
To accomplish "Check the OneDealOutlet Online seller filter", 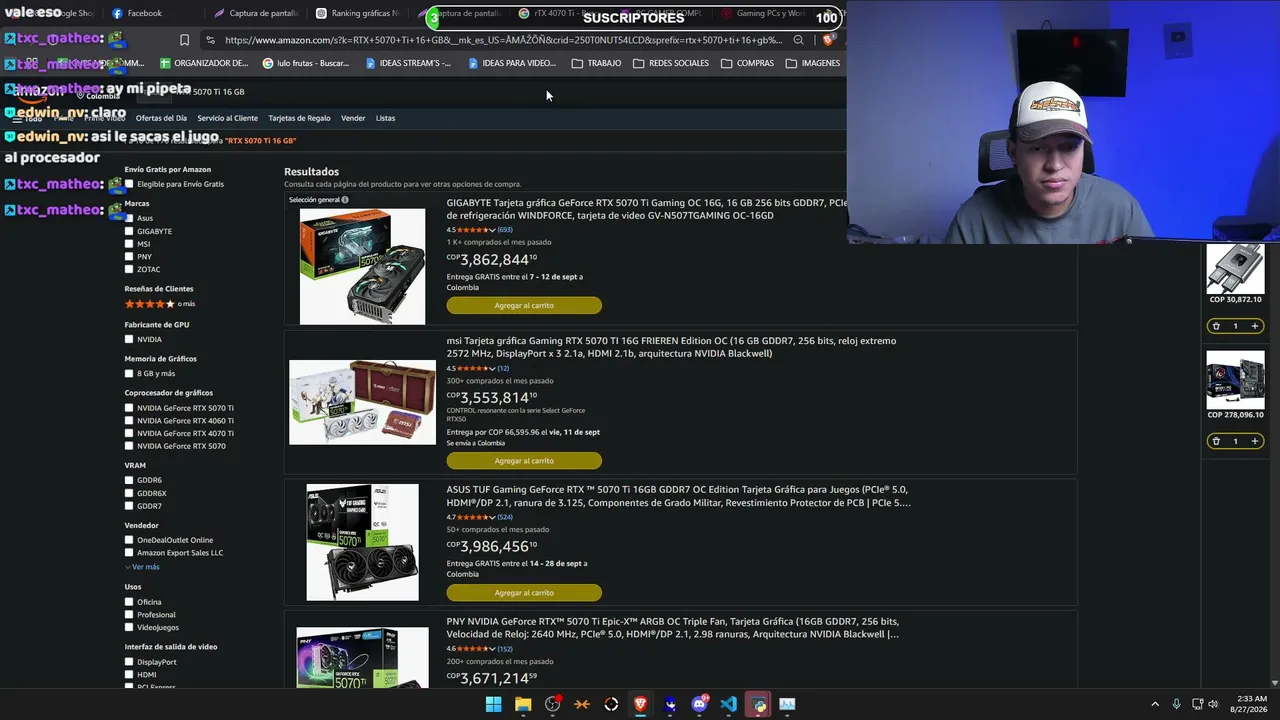I will [x=129, y=540].
